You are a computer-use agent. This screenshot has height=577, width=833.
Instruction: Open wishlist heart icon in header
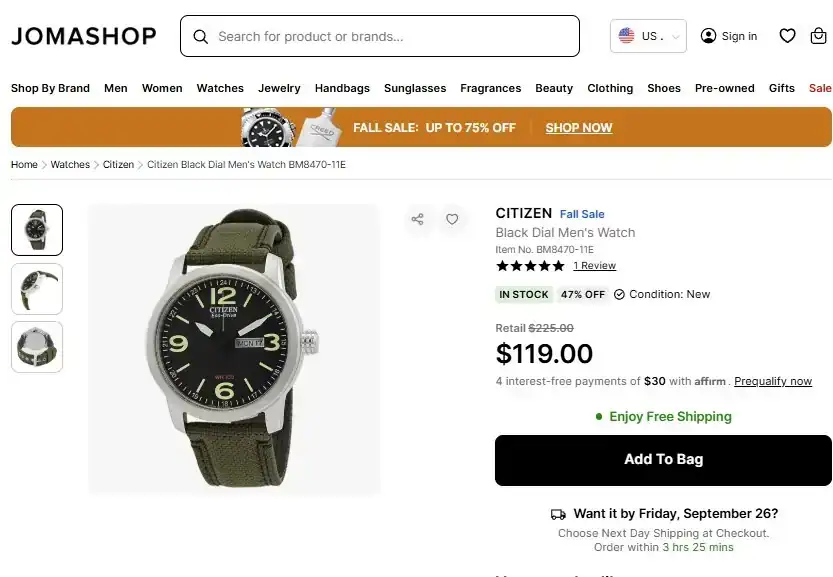[x=787, y=36]
